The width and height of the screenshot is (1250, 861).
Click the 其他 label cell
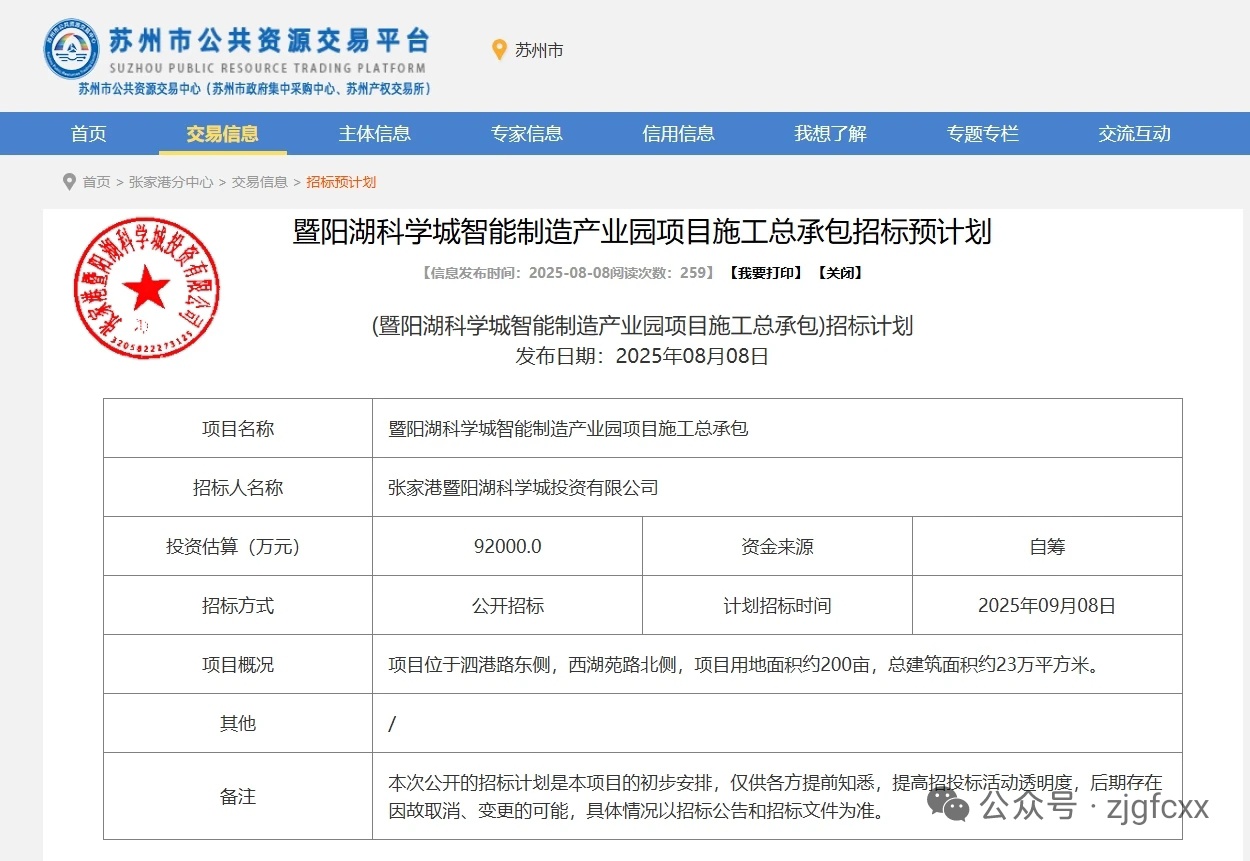pos(238,724)
